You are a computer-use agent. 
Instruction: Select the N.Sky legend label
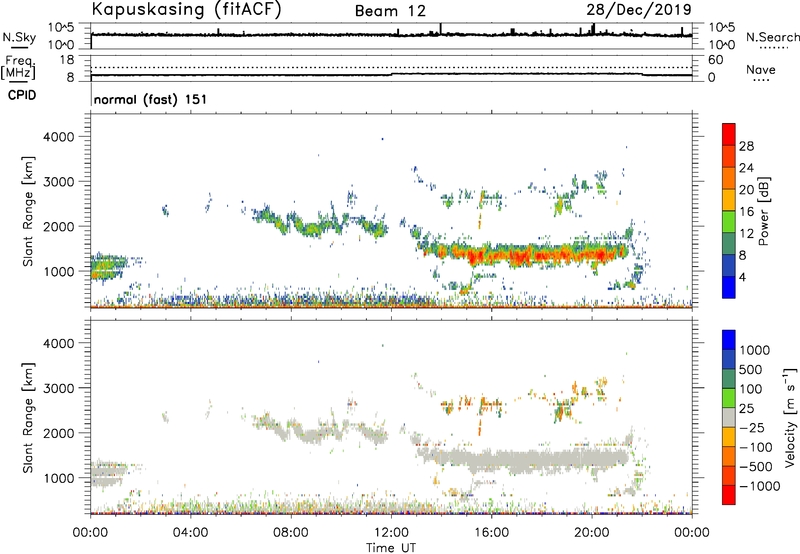(19, 37)
